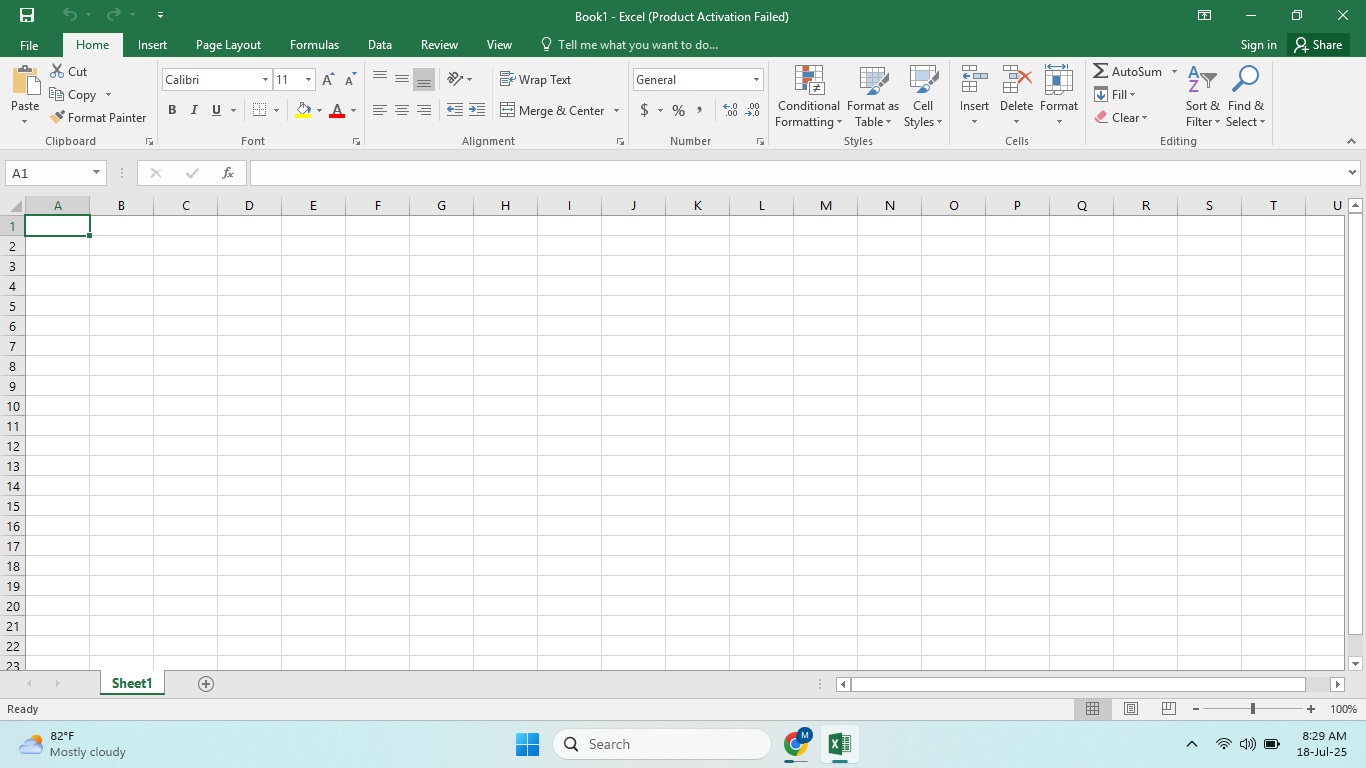Open Conditional Formatting menu
The height and width of the screenshot is (768, 1366).
click(809, 96)
